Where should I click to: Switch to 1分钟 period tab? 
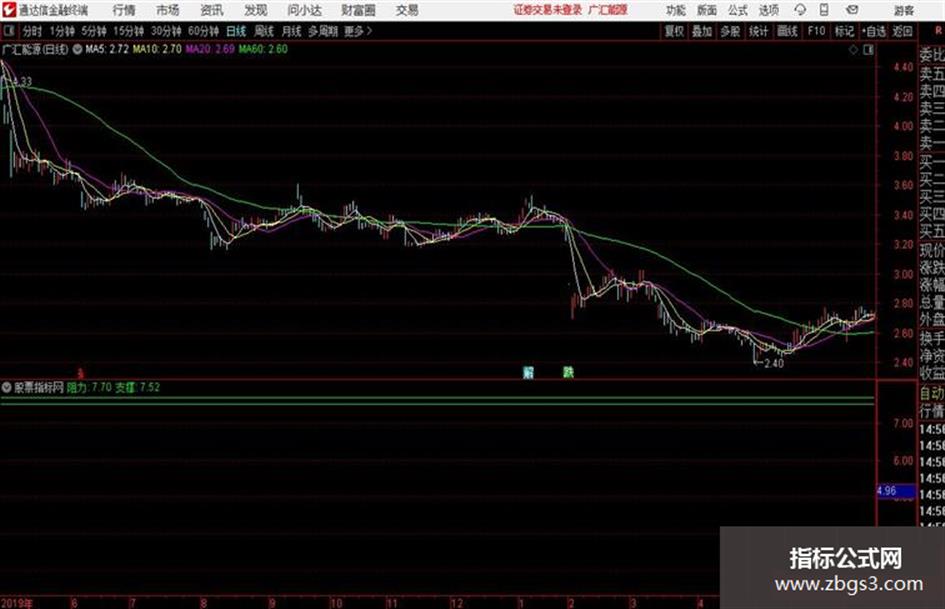point(62,31)
